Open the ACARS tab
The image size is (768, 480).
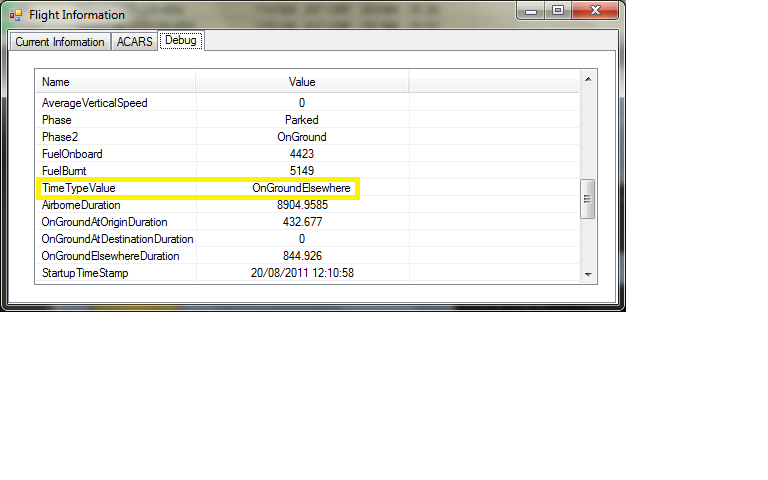point(134,42)
